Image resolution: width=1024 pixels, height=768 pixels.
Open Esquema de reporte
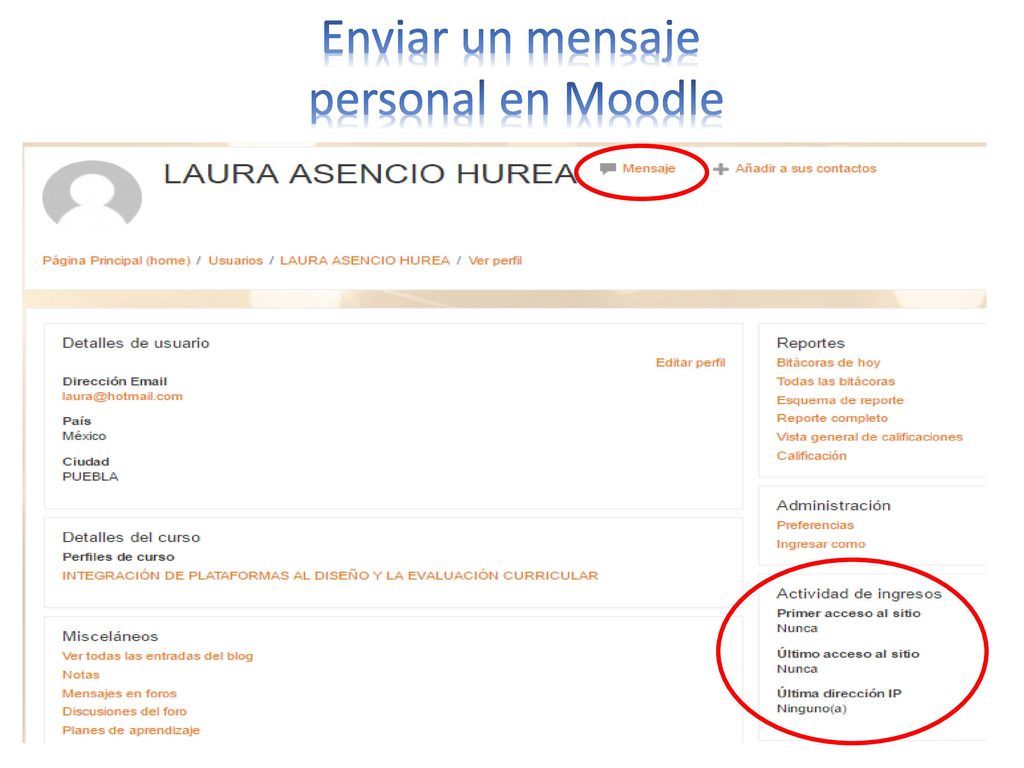840,400
